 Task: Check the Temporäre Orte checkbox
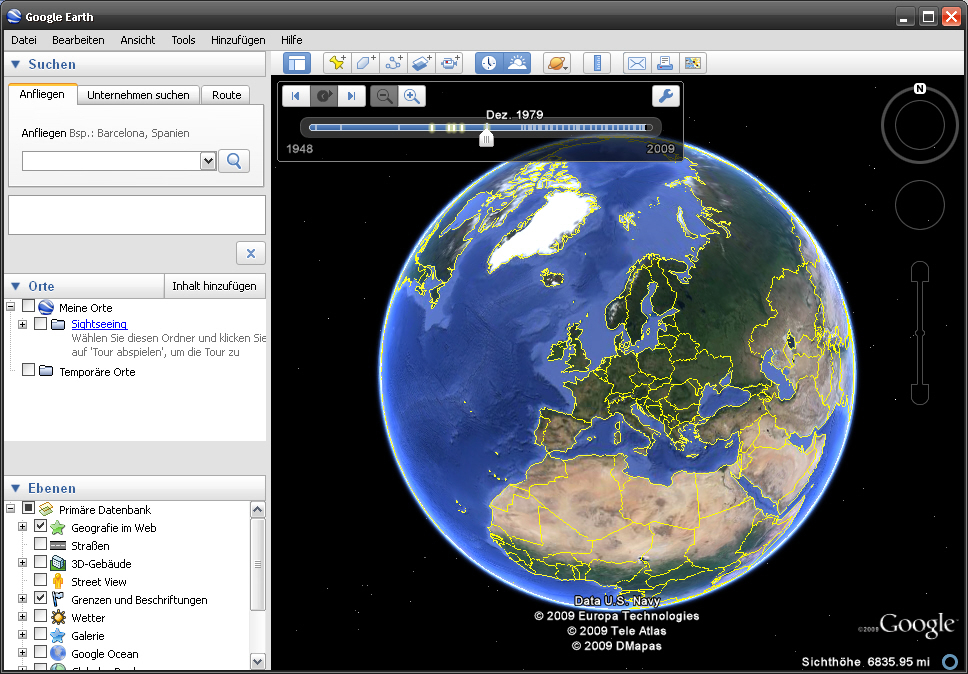coord(28,370)
